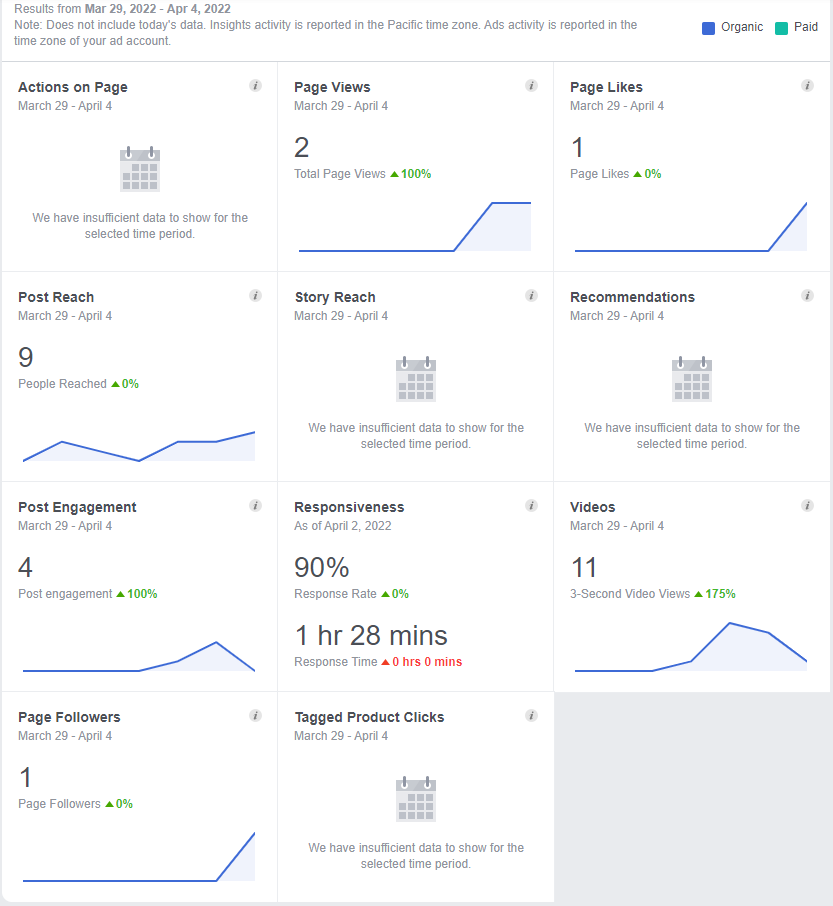Select the Post Engagement heading

pos(77,507)
